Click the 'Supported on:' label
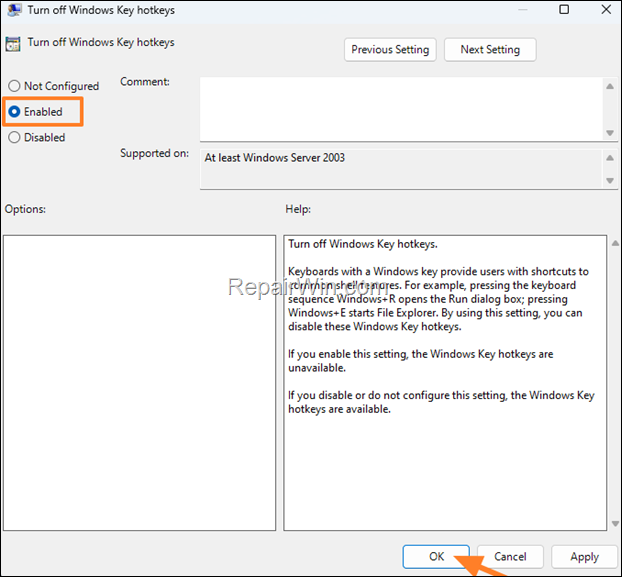 coord(154,153)
